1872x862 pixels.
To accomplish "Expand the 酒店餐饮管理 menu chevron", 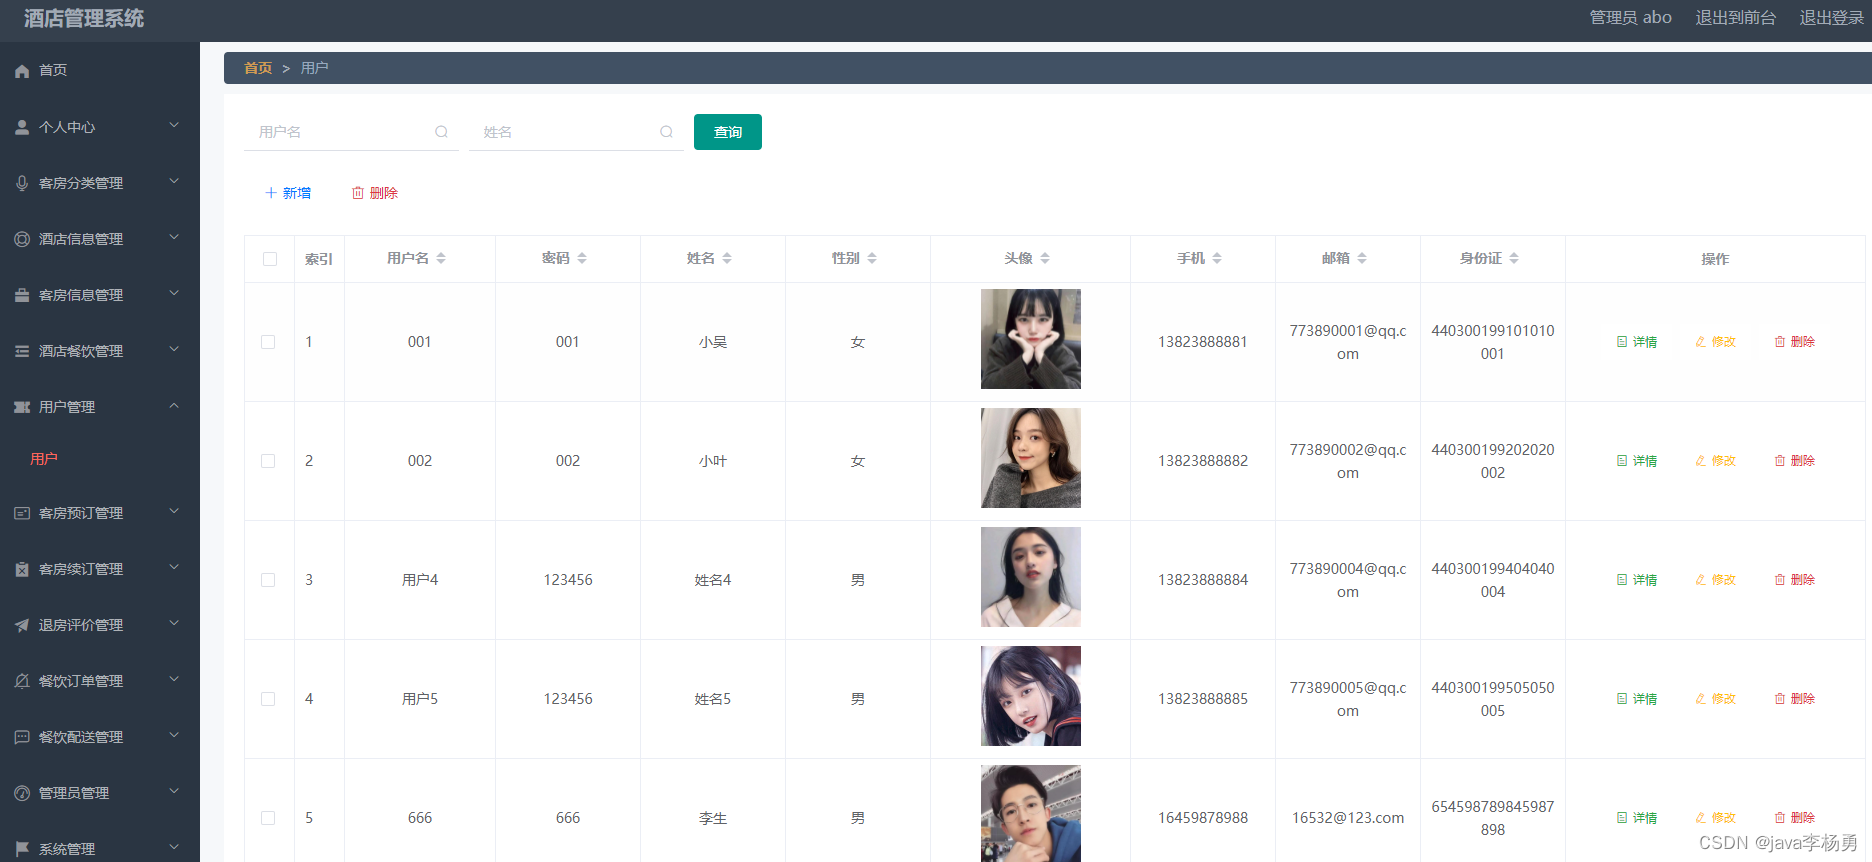I will (174, 349).
